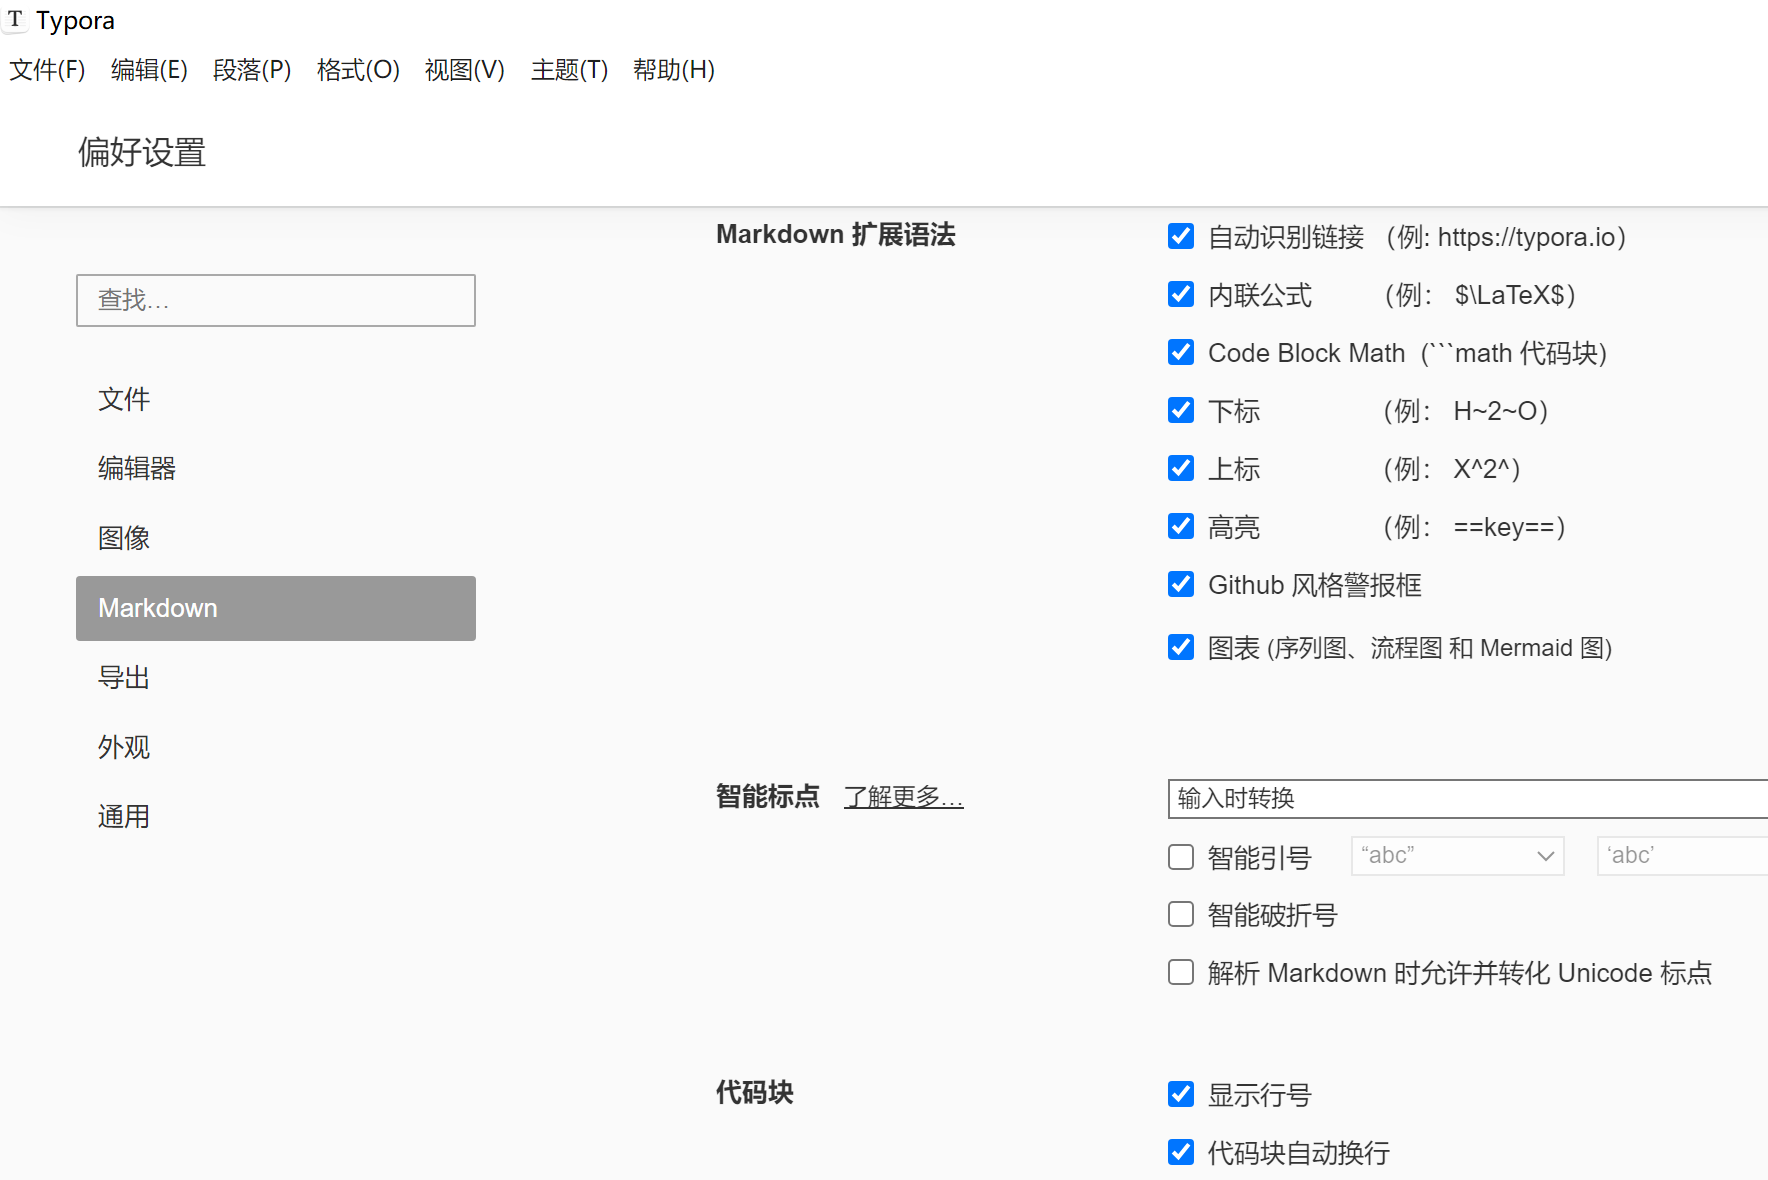Click the 查找... search field
The width and height of the screenshot is (1768, 1180).
pos(276,300)
